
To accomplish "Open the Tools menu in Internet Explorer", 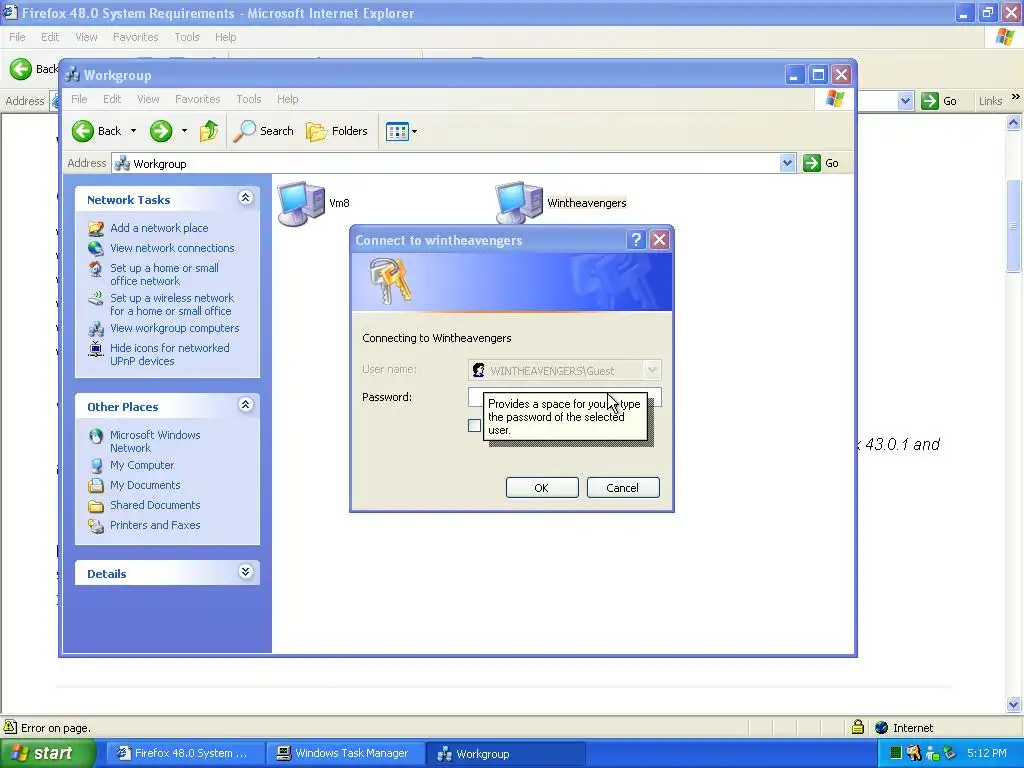I will (x=187, y=37).
